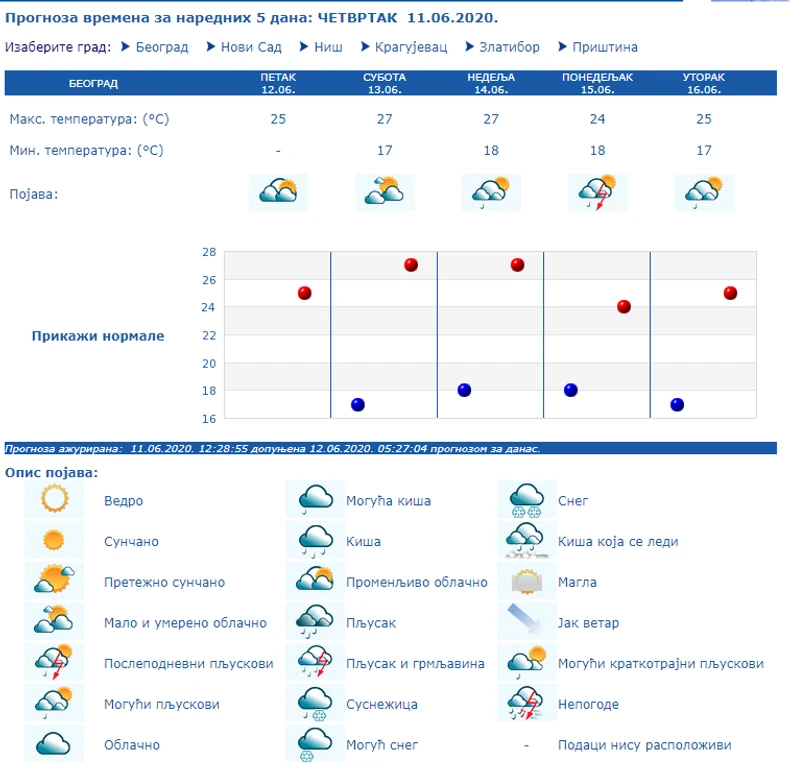Open forecast for Крагујевац
Viewport: 790px width, 772px height.
(411, 47)
